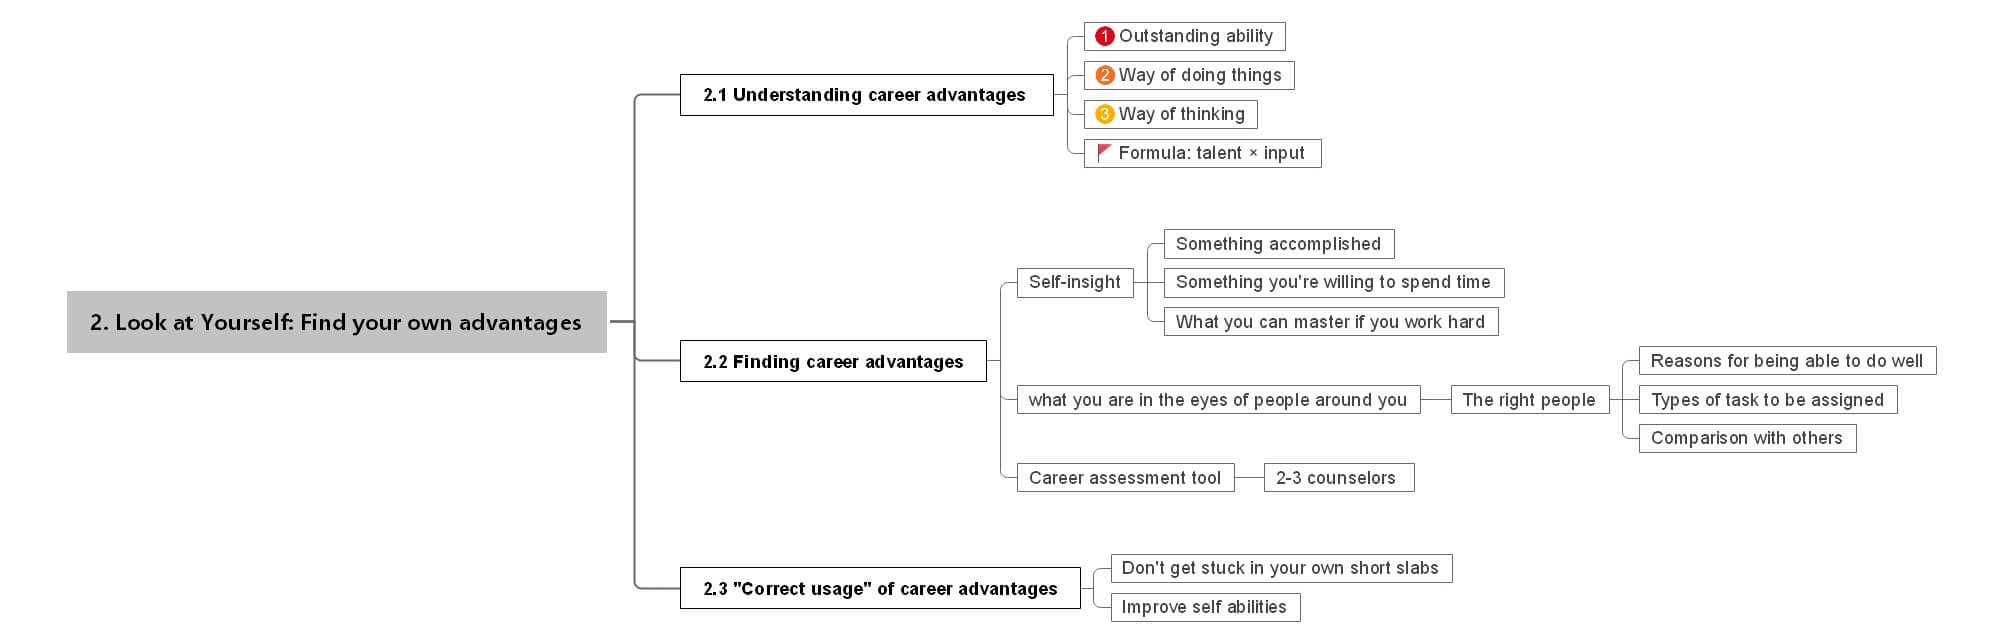Viewport: 2000px width, 642px height.
Task: Select 'Don't get stuck in your own short slabs'
Action: coord(1280,569)
